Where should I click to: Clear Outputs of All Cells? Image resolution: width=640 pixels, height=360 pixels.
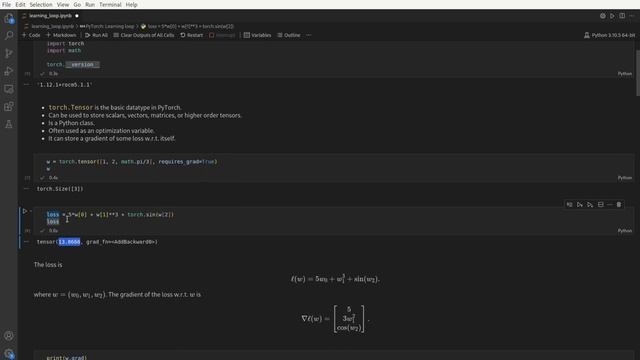[x=144, y=35]
